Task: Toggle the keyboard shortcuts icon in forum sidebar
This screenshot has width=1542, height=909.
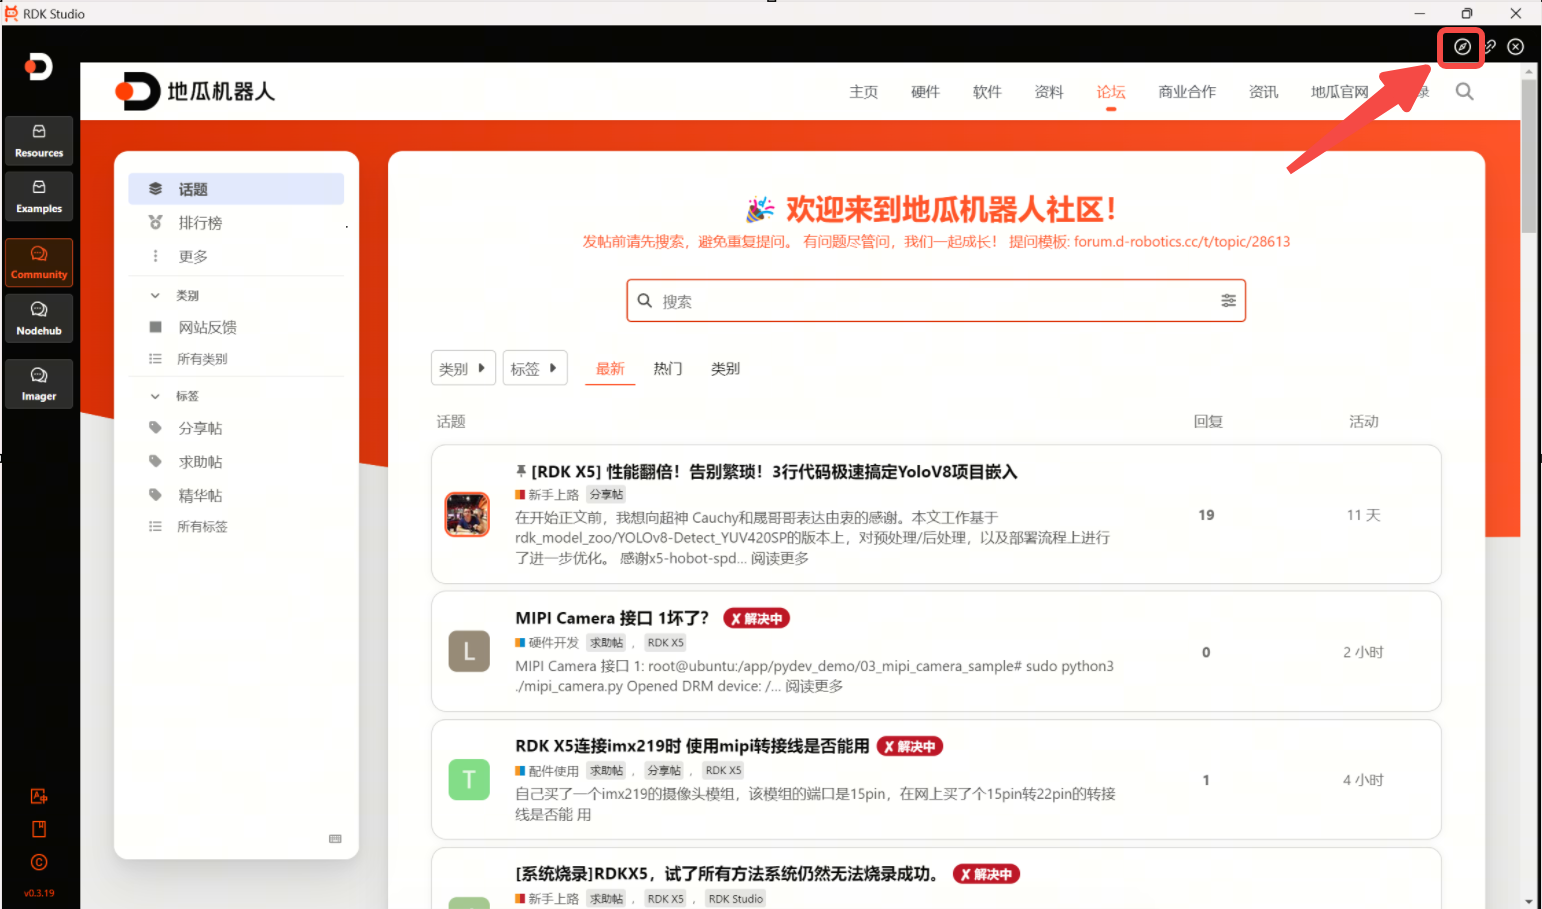Action: pos(335,839)
